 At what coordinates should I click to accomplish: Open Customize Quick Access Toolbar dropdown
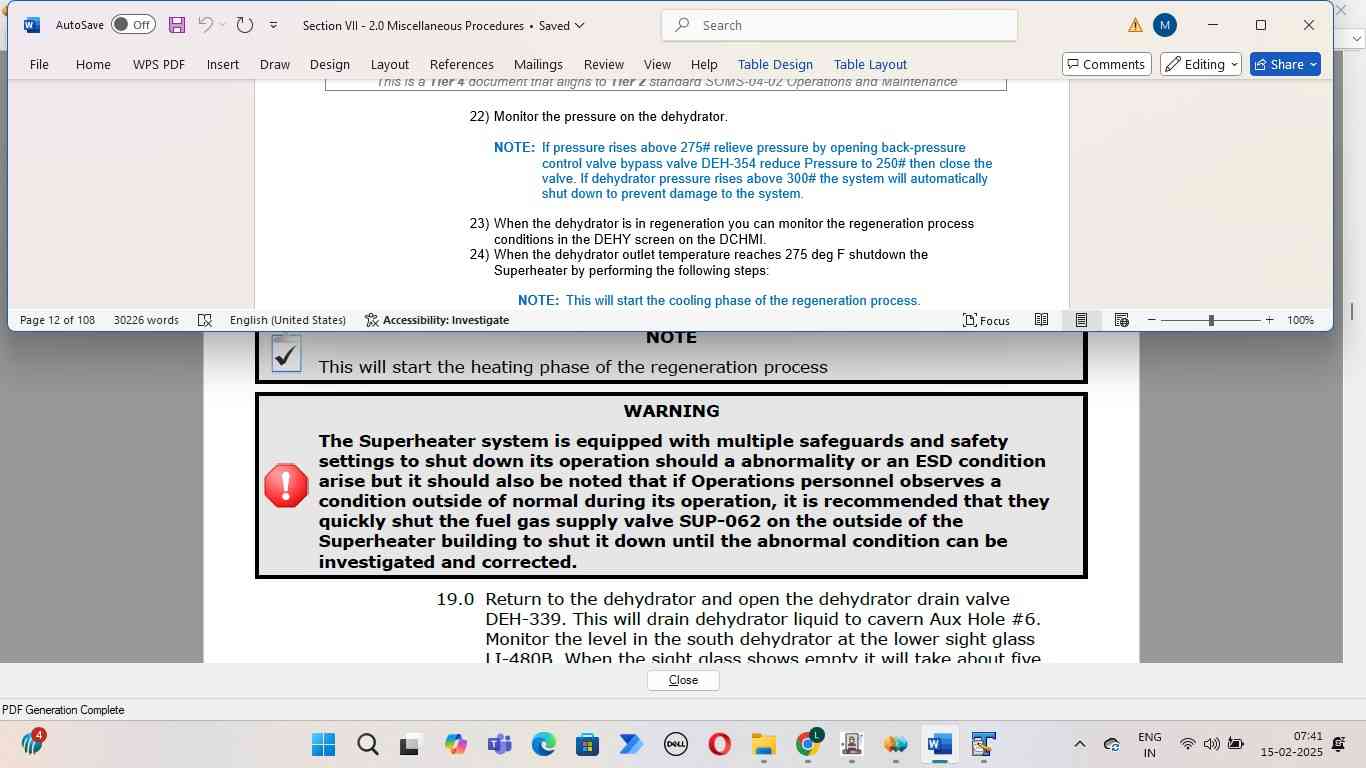[x=273, y=25]
